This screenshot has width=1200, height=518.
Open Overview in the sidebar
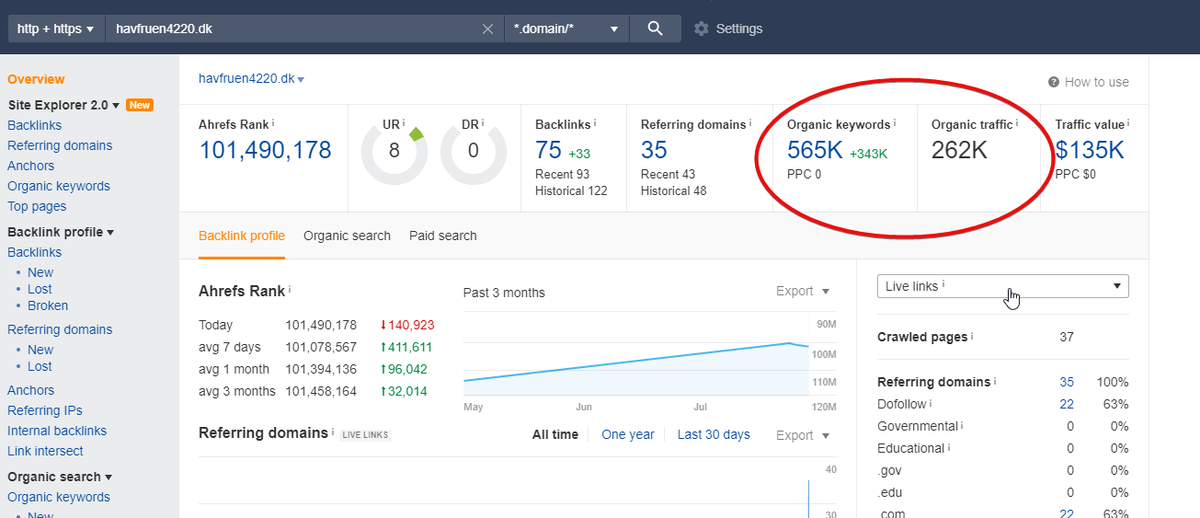coord(36,79)
